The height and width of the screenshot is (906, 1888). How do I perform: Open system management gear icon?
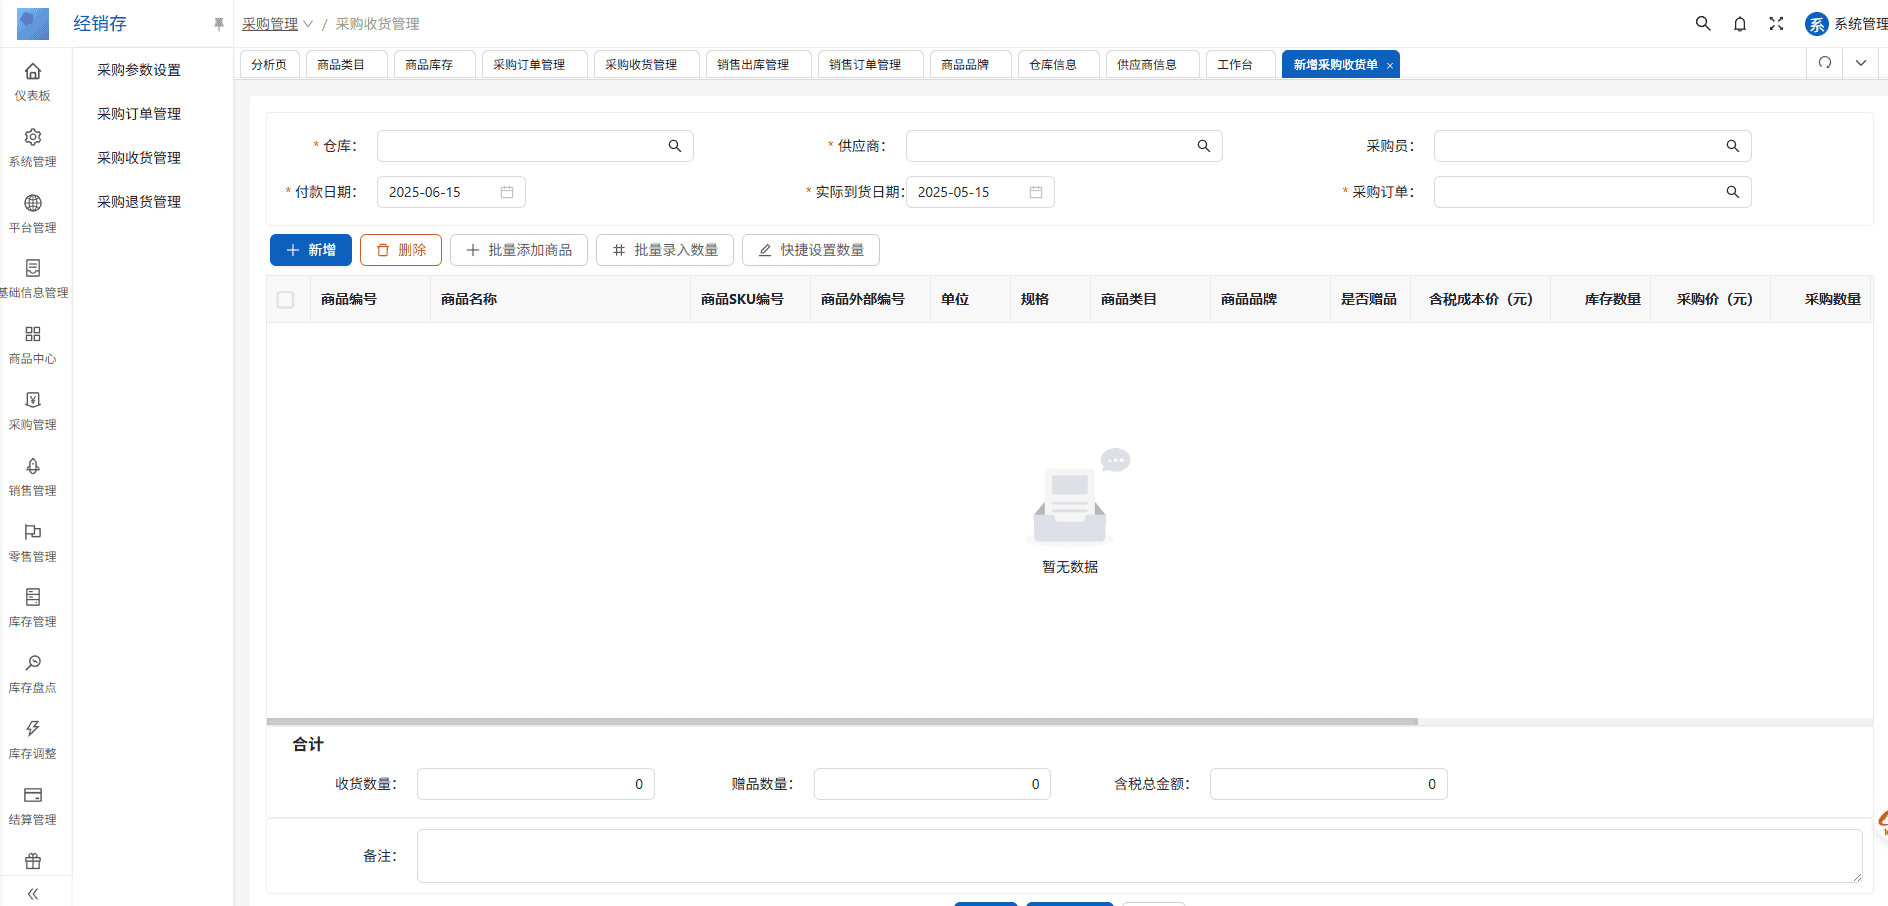(x=33, y=138)
